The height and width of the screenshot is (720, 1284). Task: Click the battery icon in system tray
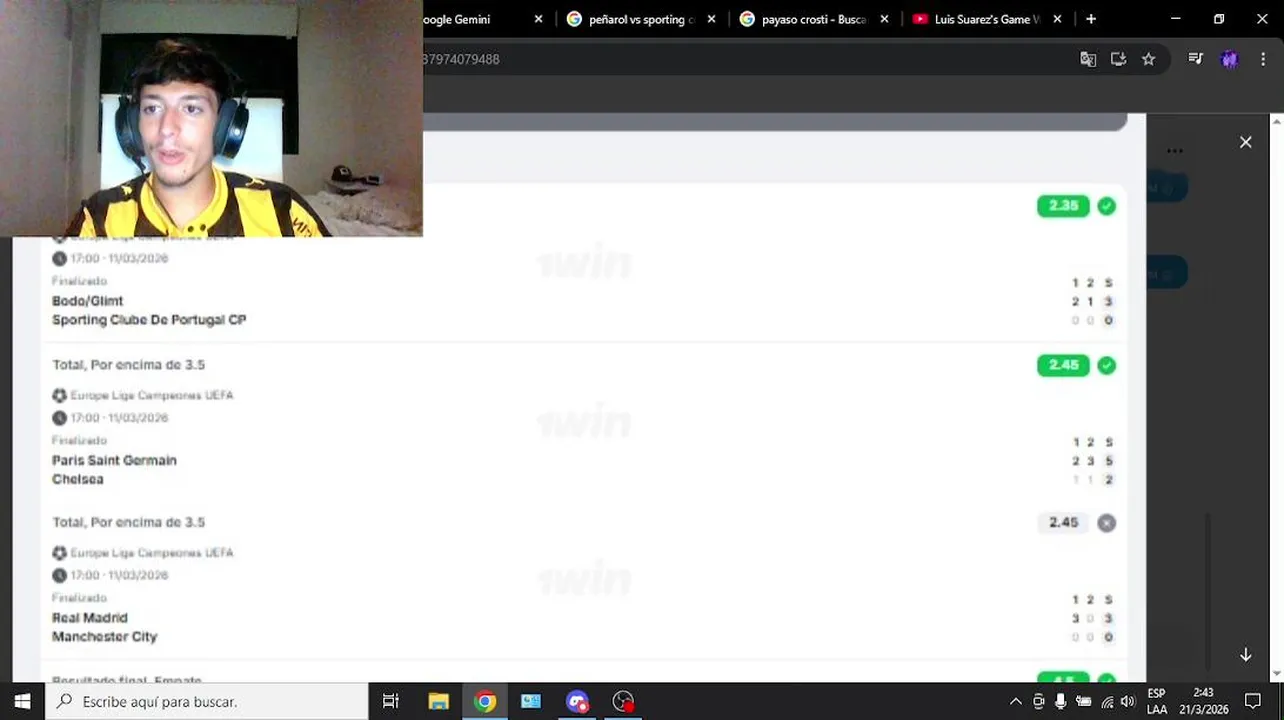tap(1084, 702)
